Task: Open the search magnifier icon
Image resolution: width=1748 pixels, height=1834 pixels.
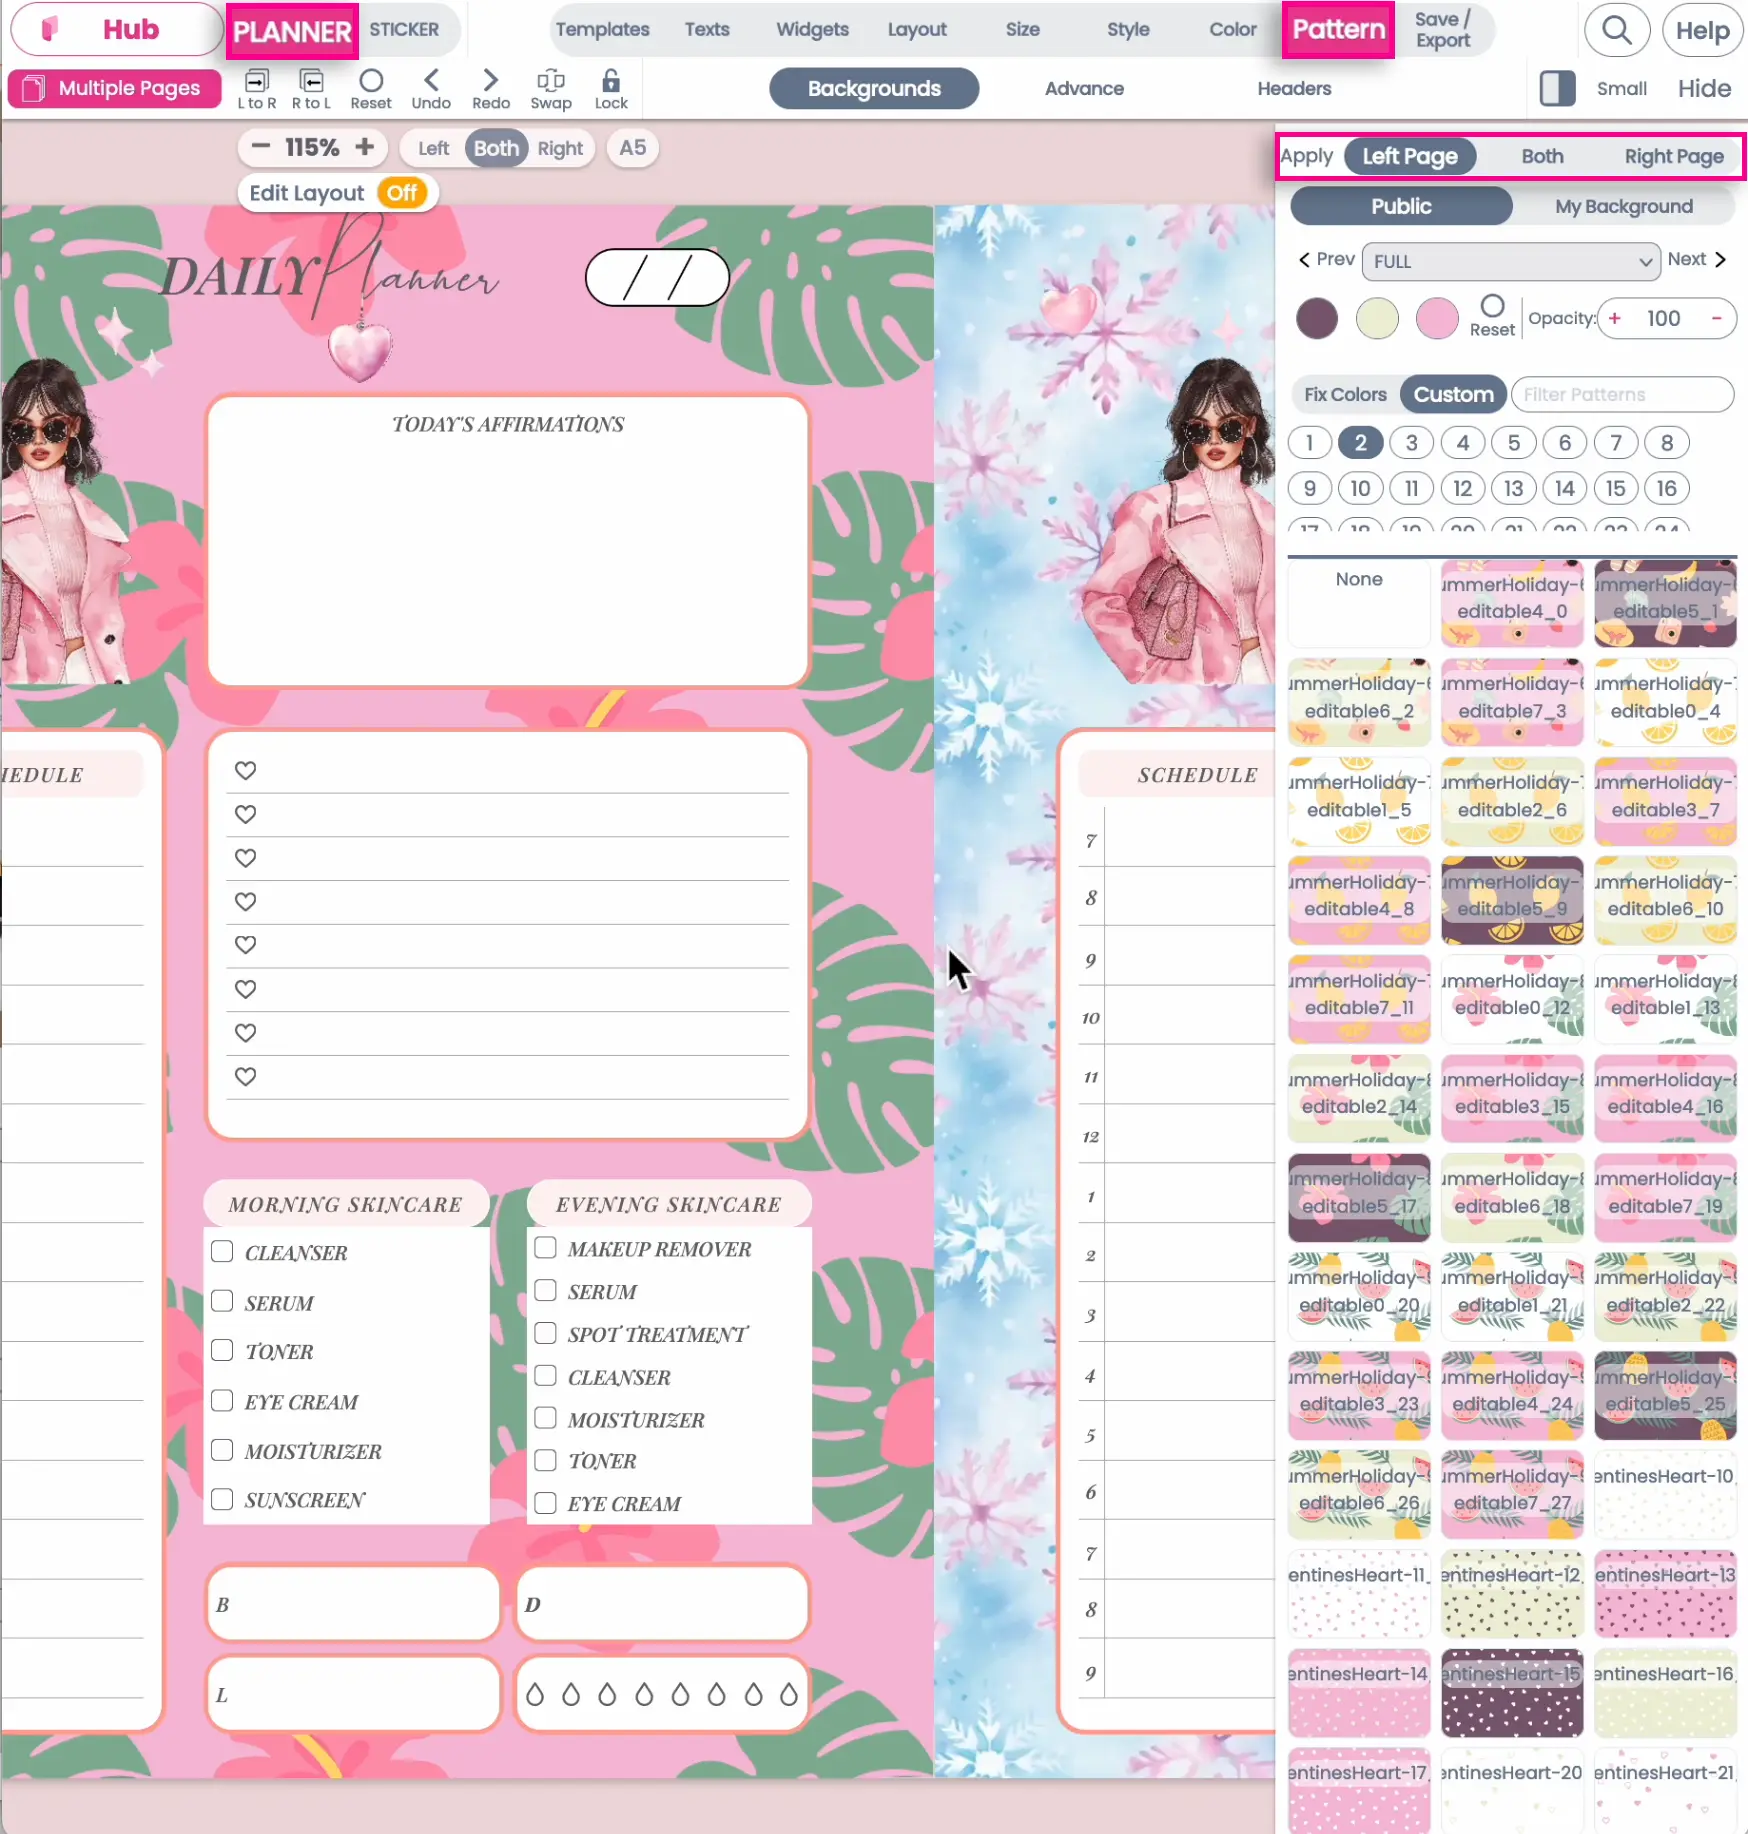Action: (1617, 30)
